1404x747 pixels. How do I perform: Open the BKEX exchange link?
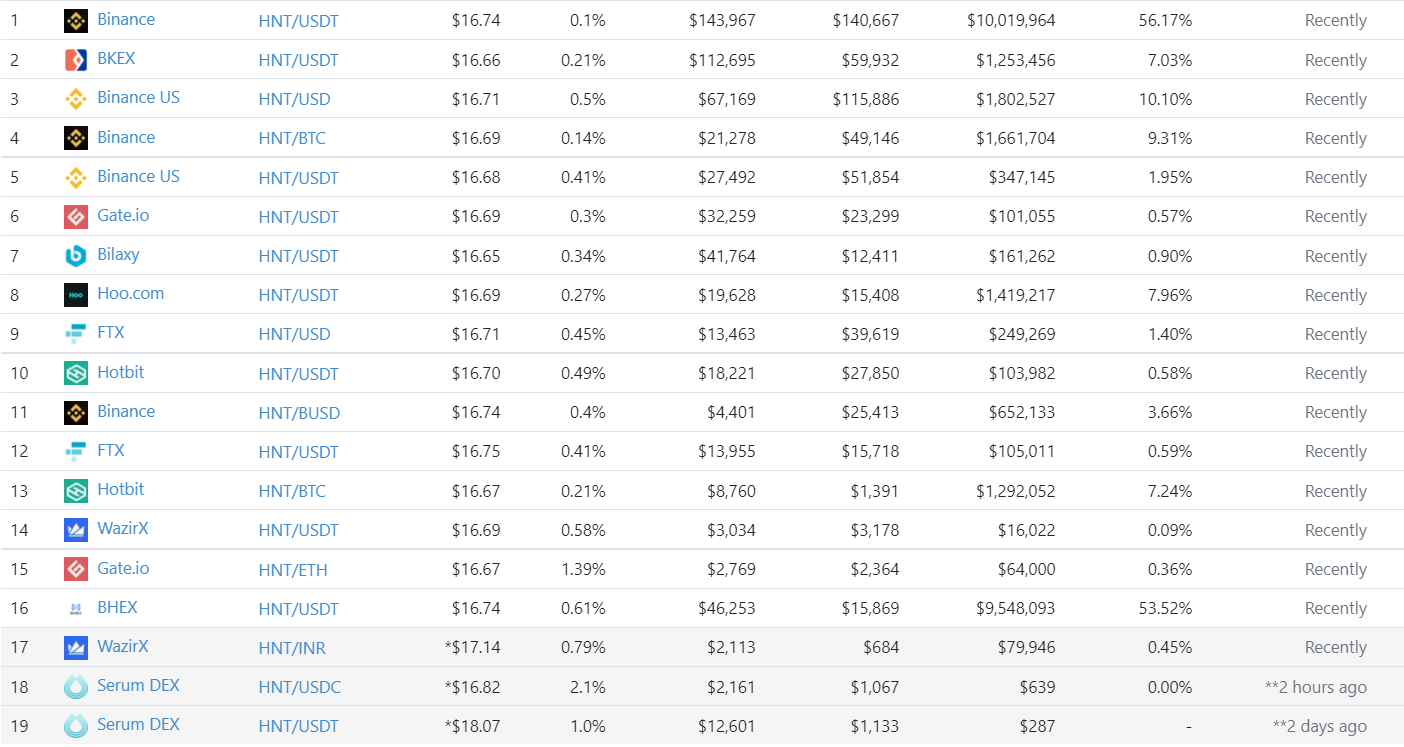point(116,59)
